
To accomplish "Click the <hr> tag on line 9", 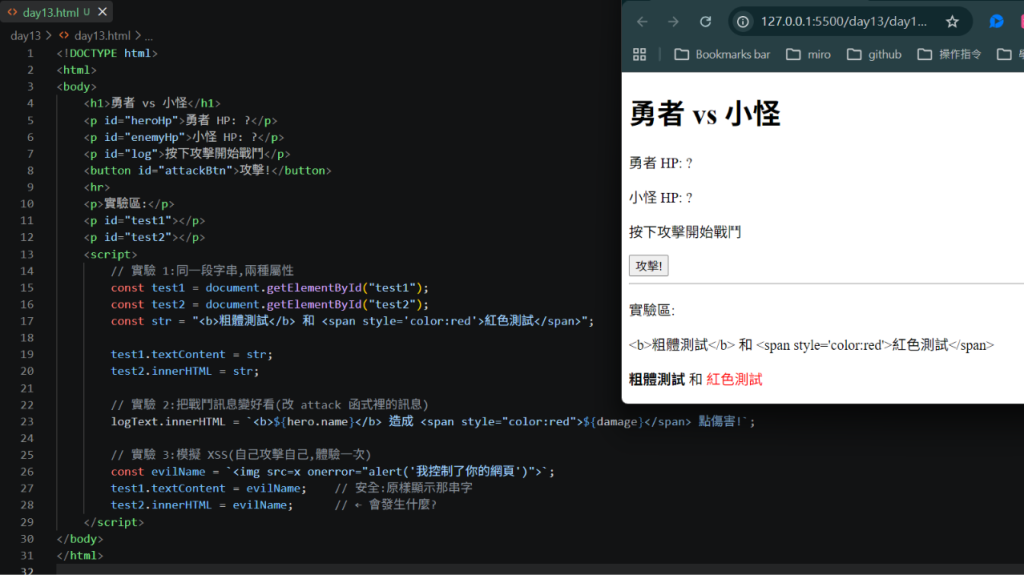I will 97,187.
